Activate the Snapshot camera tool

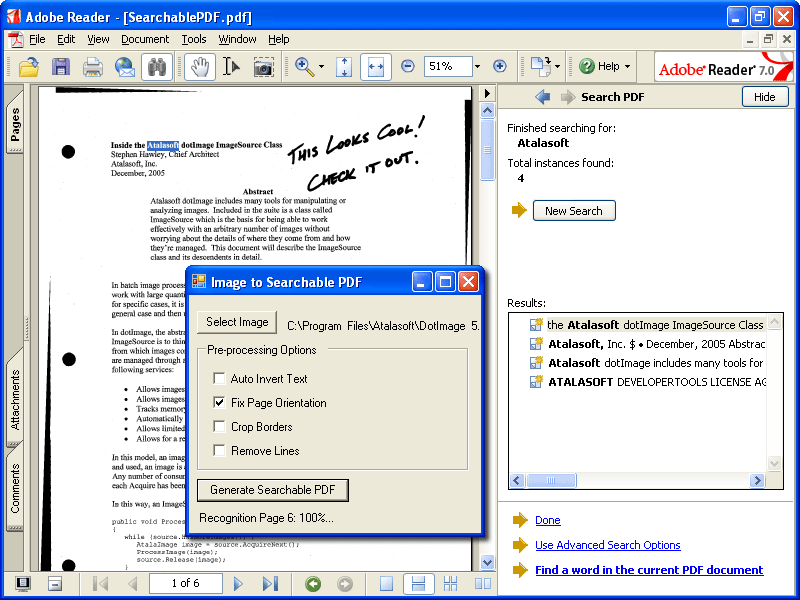point(263,67)
